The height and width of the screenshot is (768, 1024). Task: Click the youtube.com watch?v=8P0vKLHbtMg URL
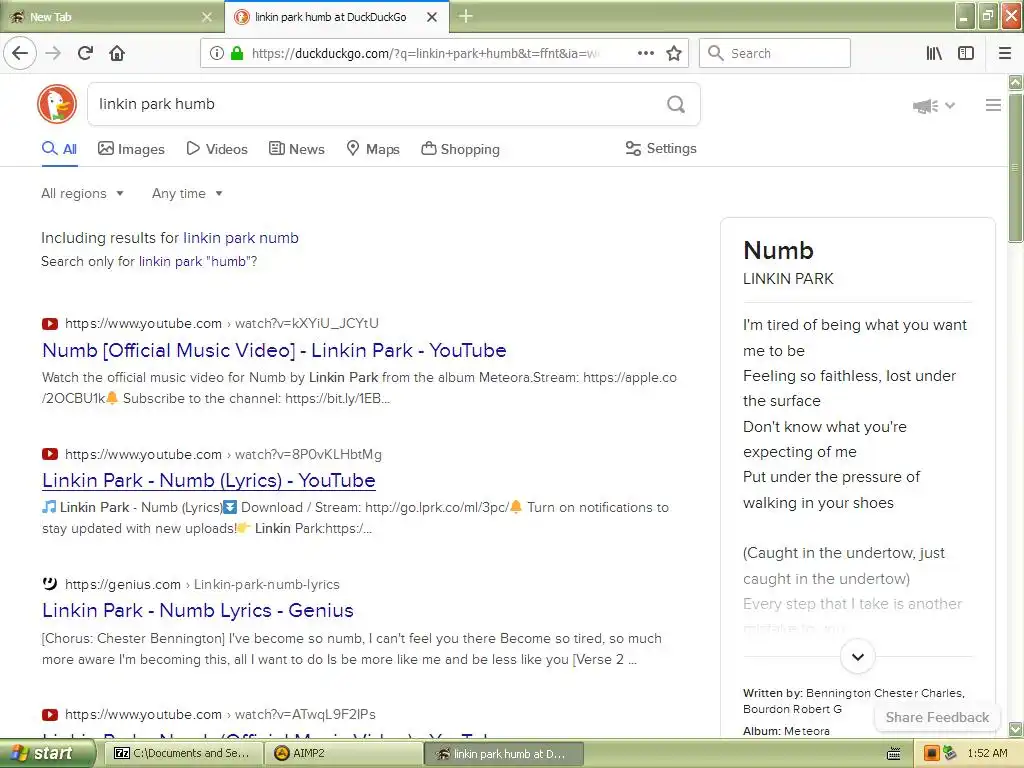pyautogui.click(x=223, y=454)
